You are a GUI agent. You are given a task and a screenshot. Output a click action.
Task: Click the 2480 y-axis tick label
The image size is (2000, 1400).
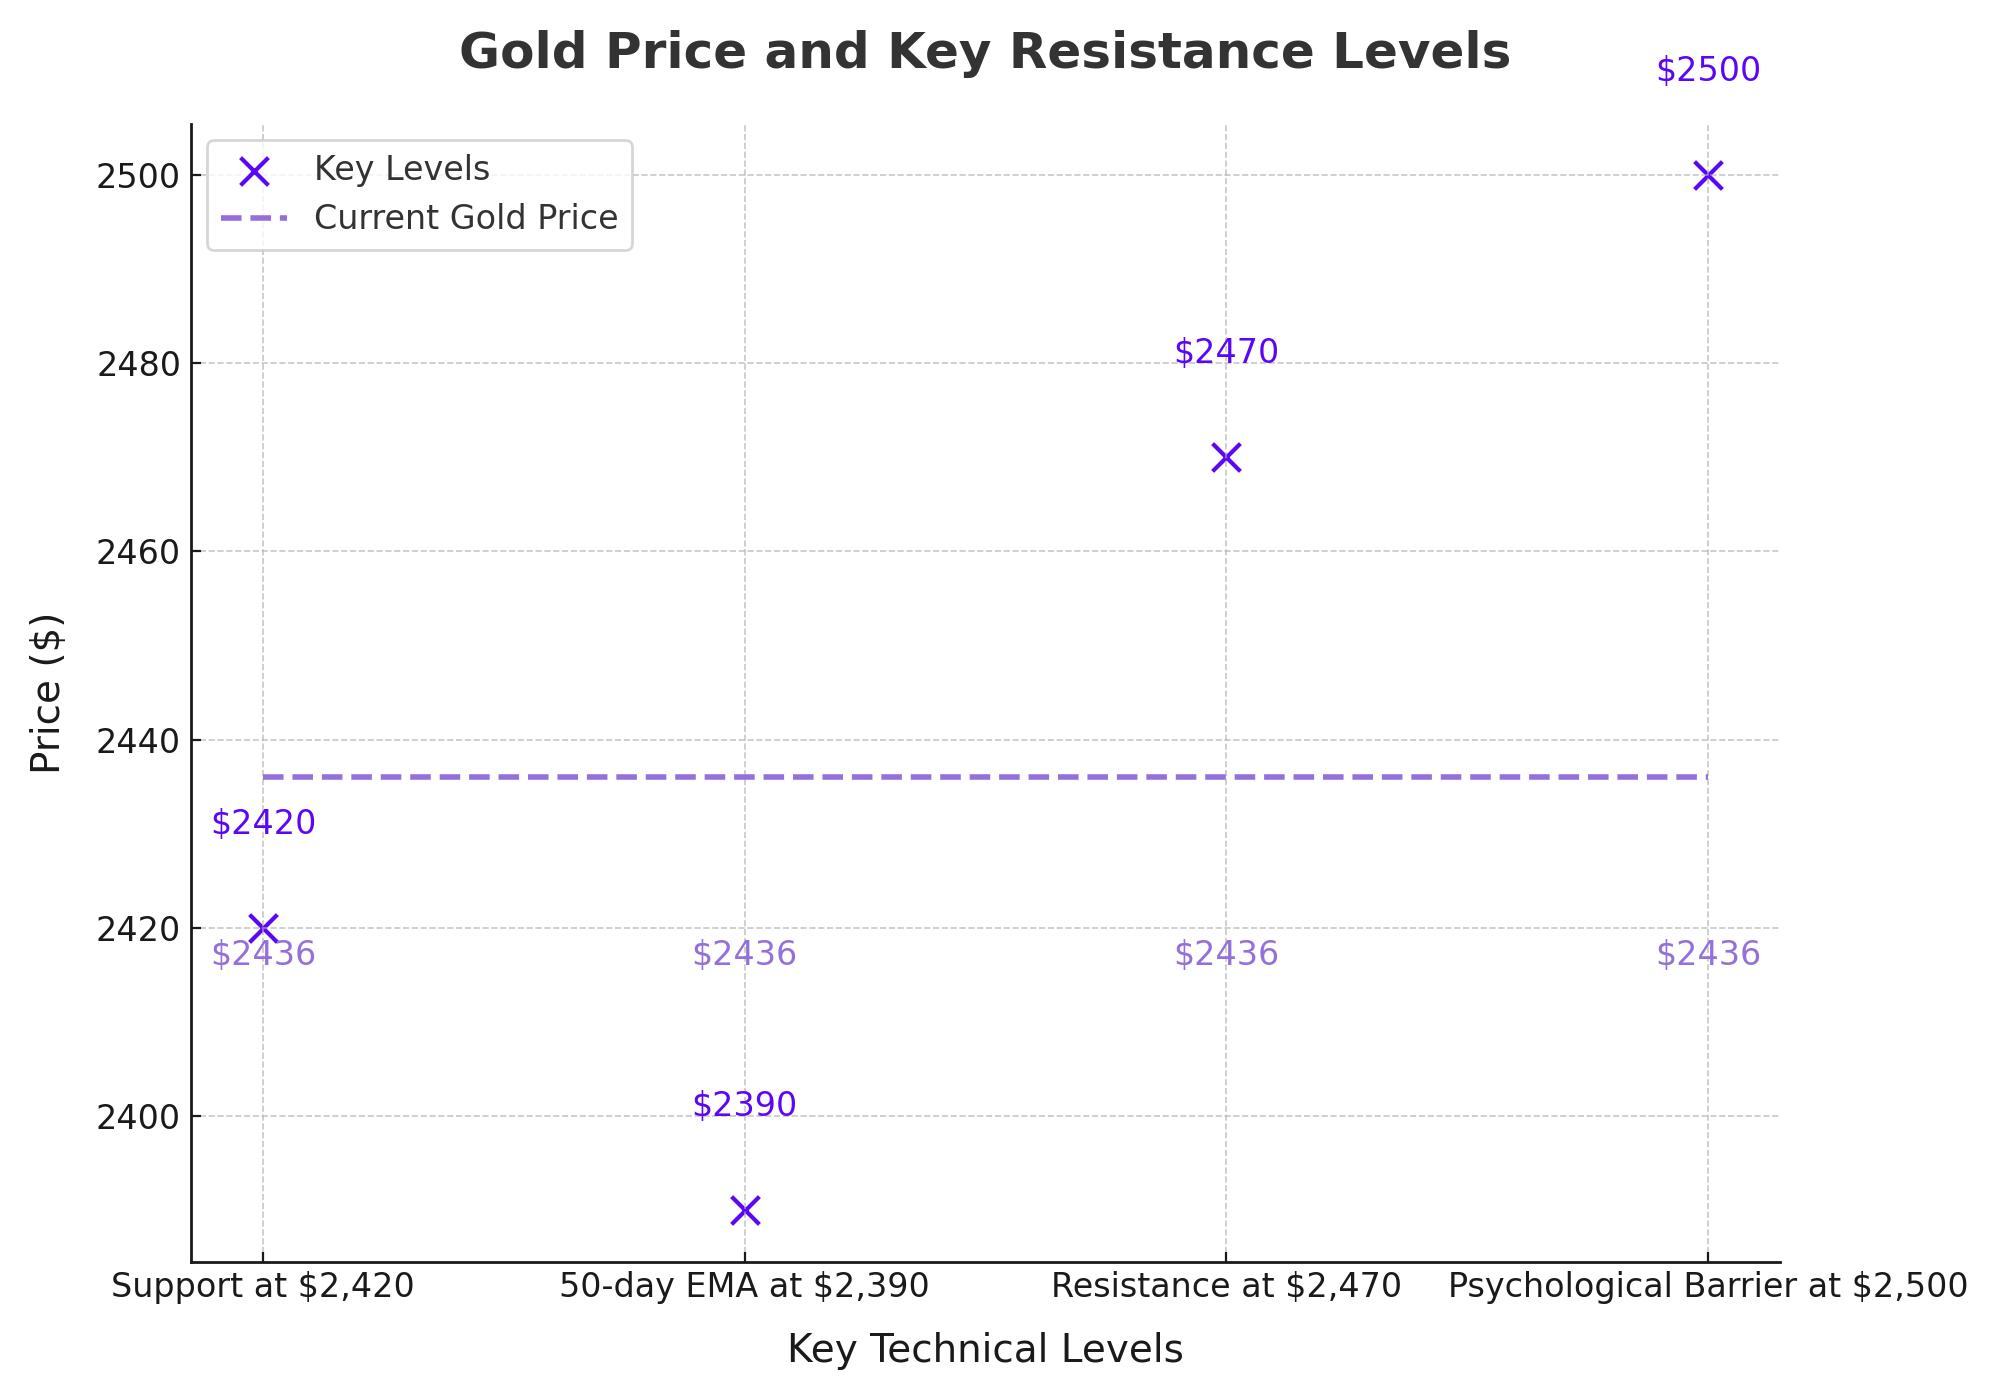point(137,364)
